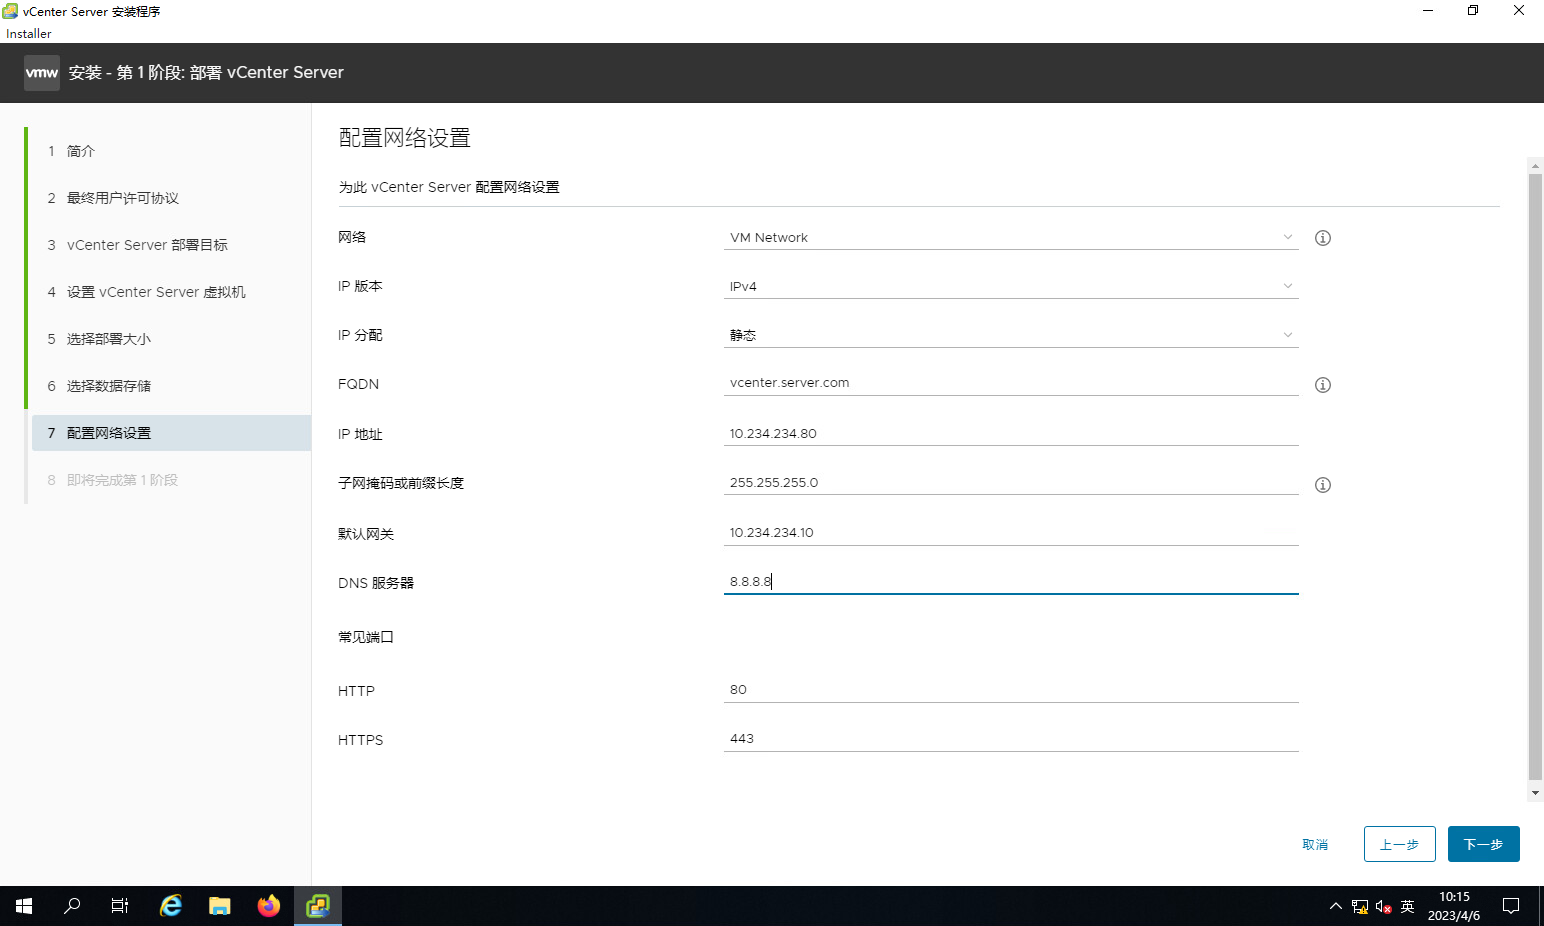Click the vCenter installer taskbar icon
This screenshot has height=926, width=1544.
click(x=318, y=906)
